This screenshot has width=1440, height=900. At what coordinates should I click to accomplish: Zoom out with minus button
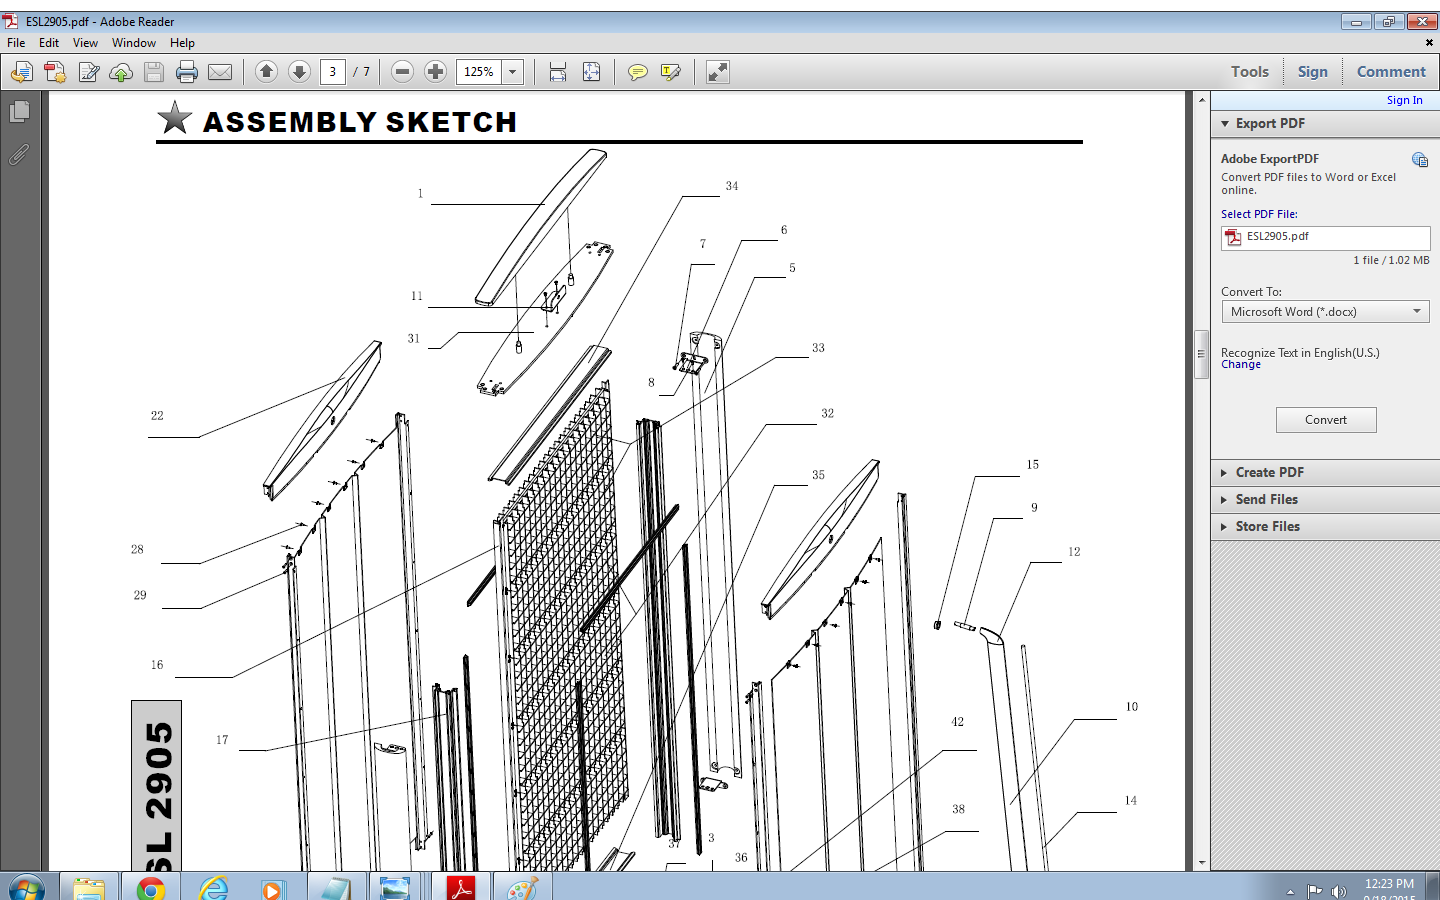click(x=403, y=71)
